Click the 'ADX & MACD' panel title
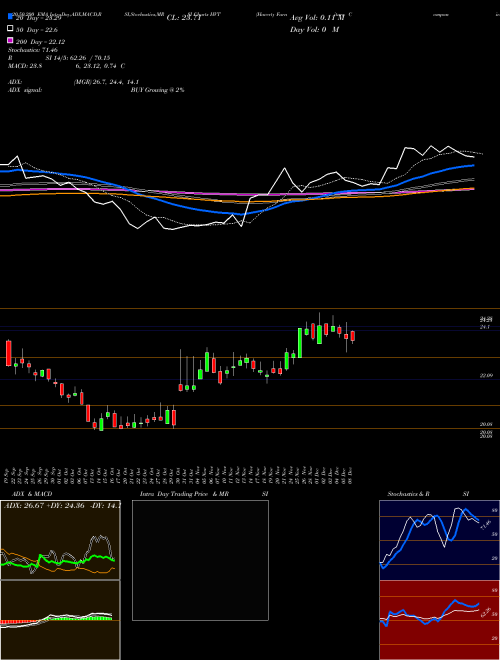 [32, 494]
